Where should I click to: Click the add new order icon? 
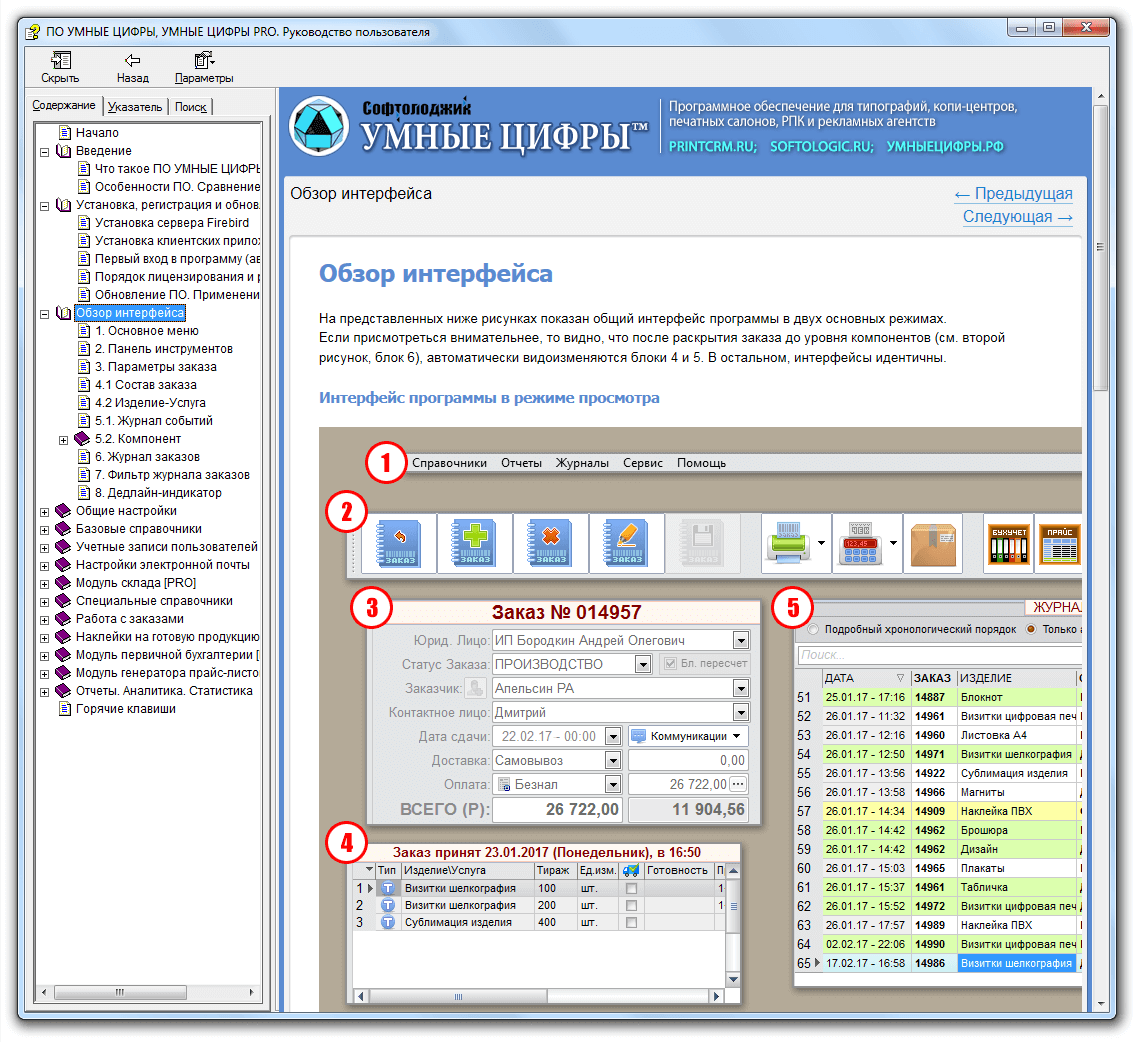coord(475,543)
